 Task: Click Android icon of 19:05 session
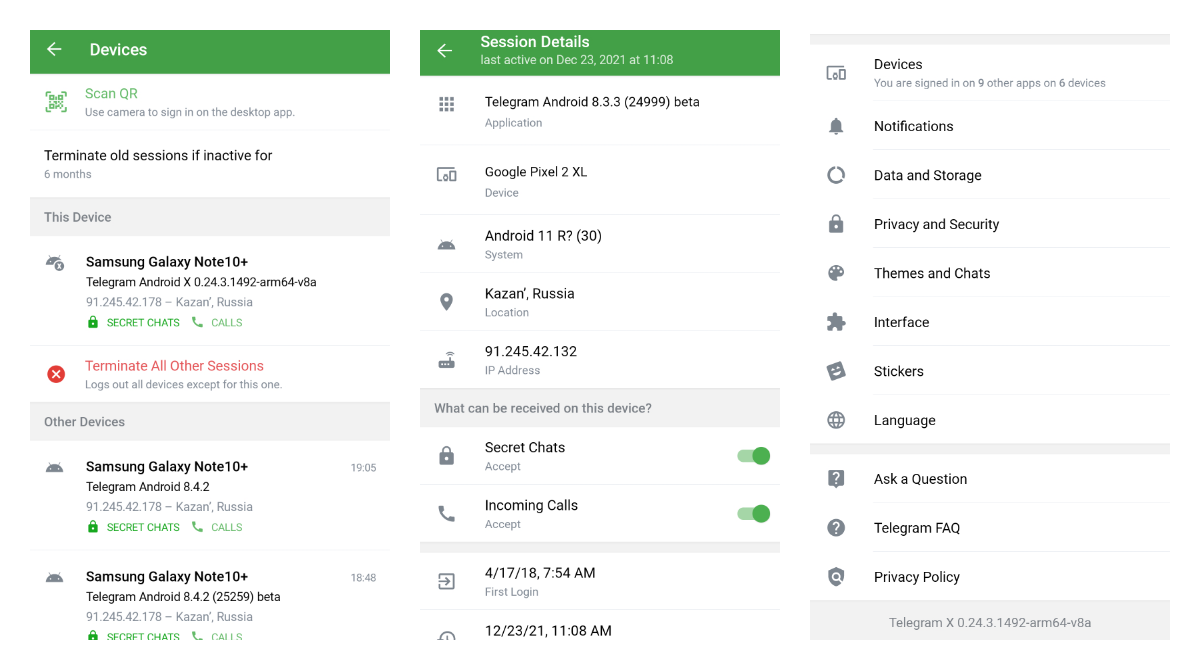(x=55, y=467)
